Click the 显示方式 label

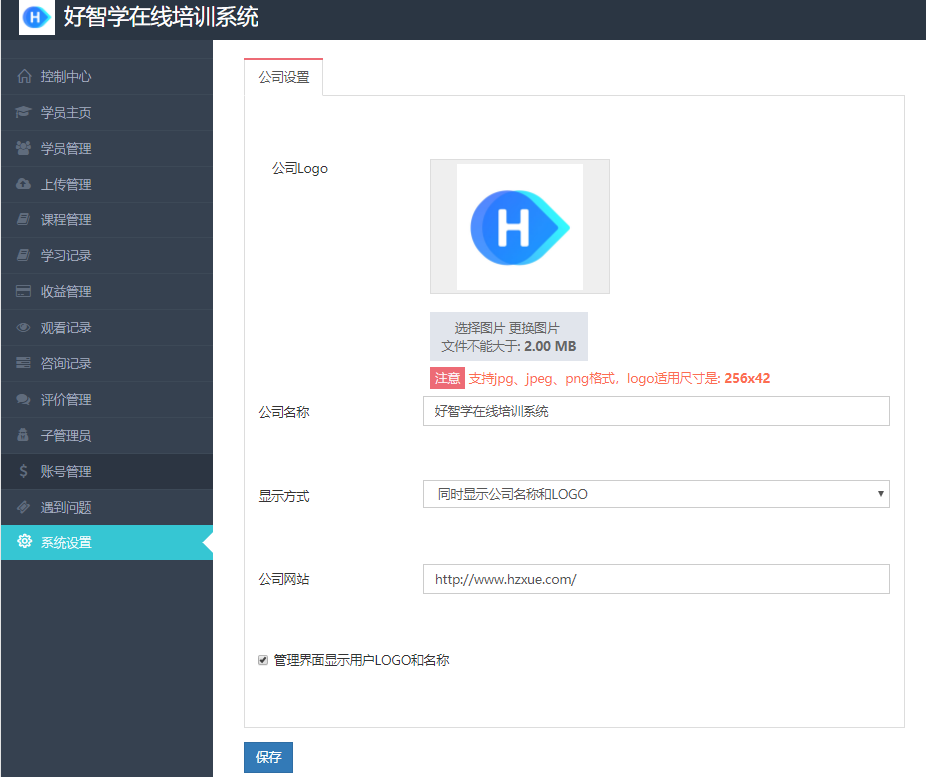click(283, 496)
